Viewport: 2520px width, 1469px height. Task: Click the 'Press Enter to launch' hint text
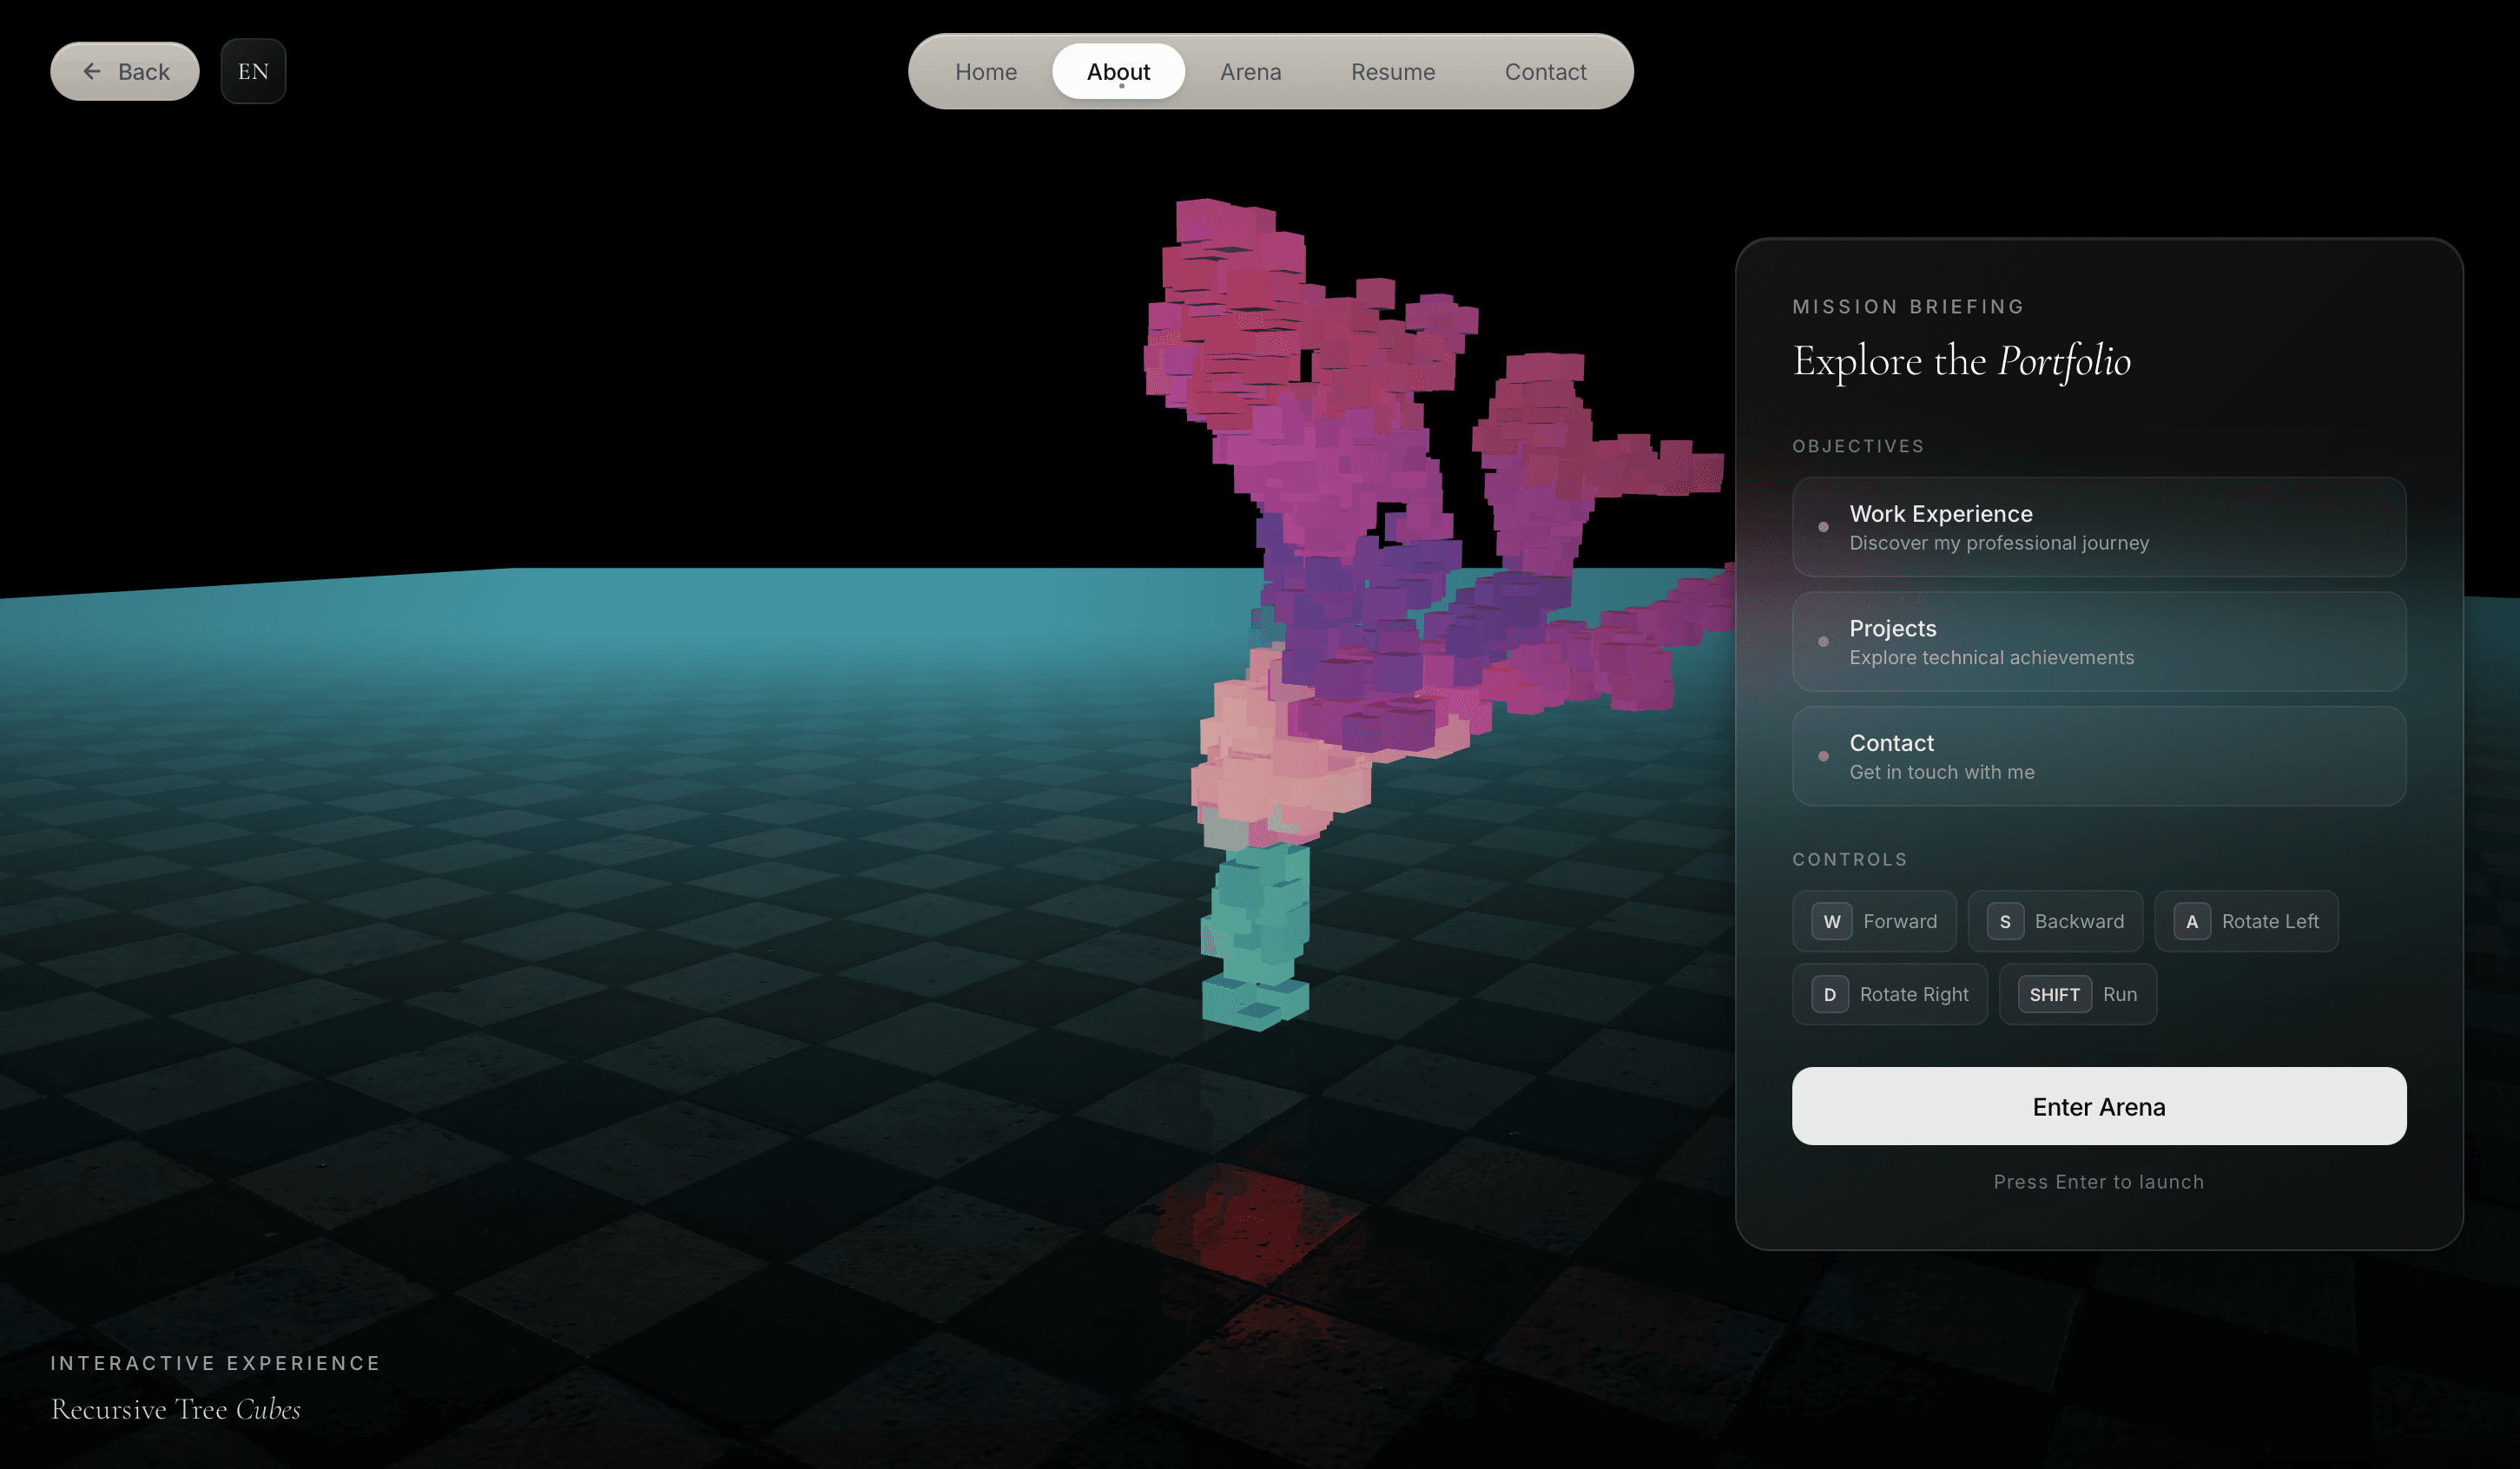2098,1182
